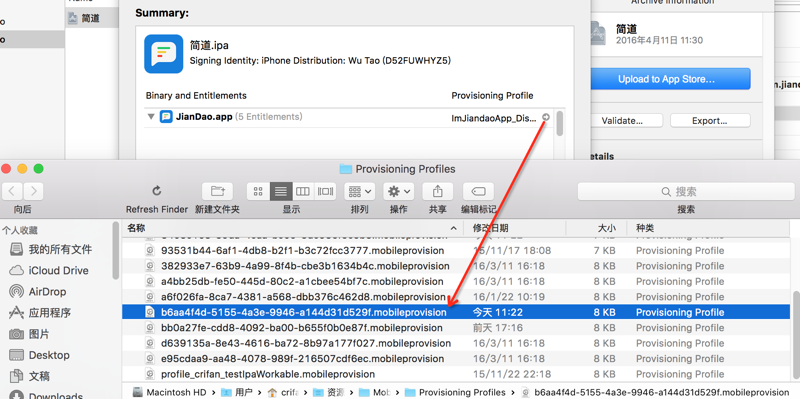Click the ImJiandaoApp_Dis provisioning profile name
This screenshot has height=399, width=800.
(x=494, y=118)
